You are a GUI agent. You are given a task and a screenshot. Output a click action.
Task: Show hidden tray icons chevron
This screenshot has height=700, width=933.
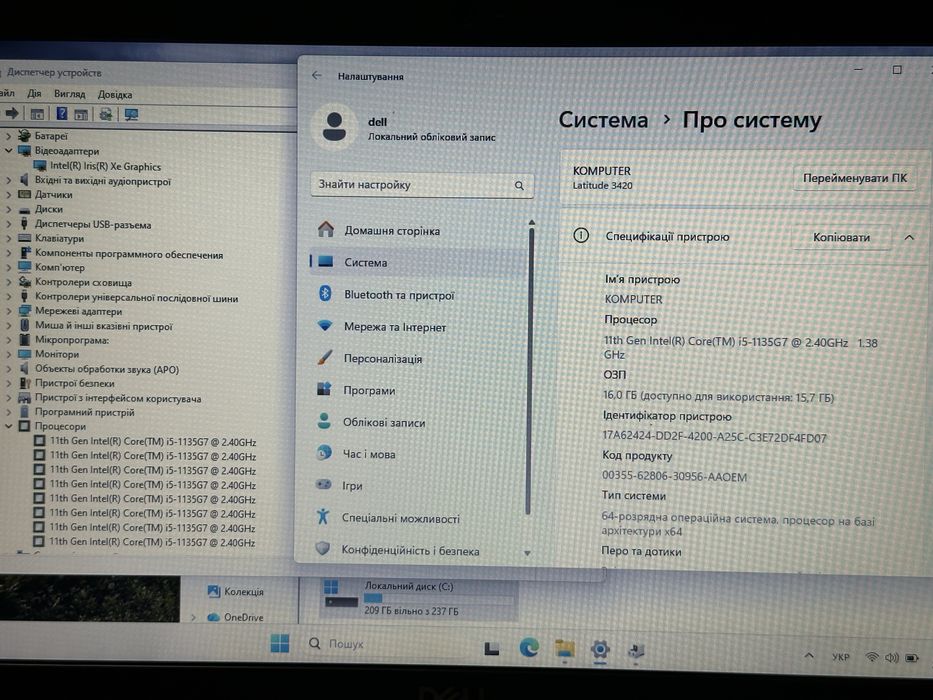point(809,656)
